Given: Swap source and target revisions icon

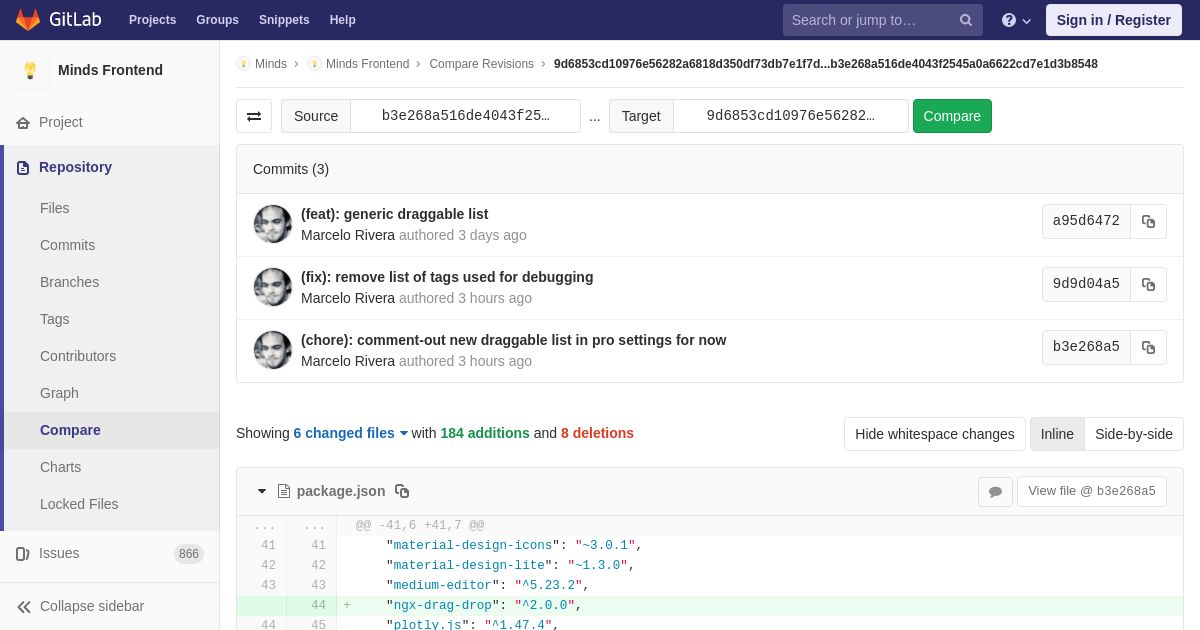Looking at the screenshot, I should [254, 116].
